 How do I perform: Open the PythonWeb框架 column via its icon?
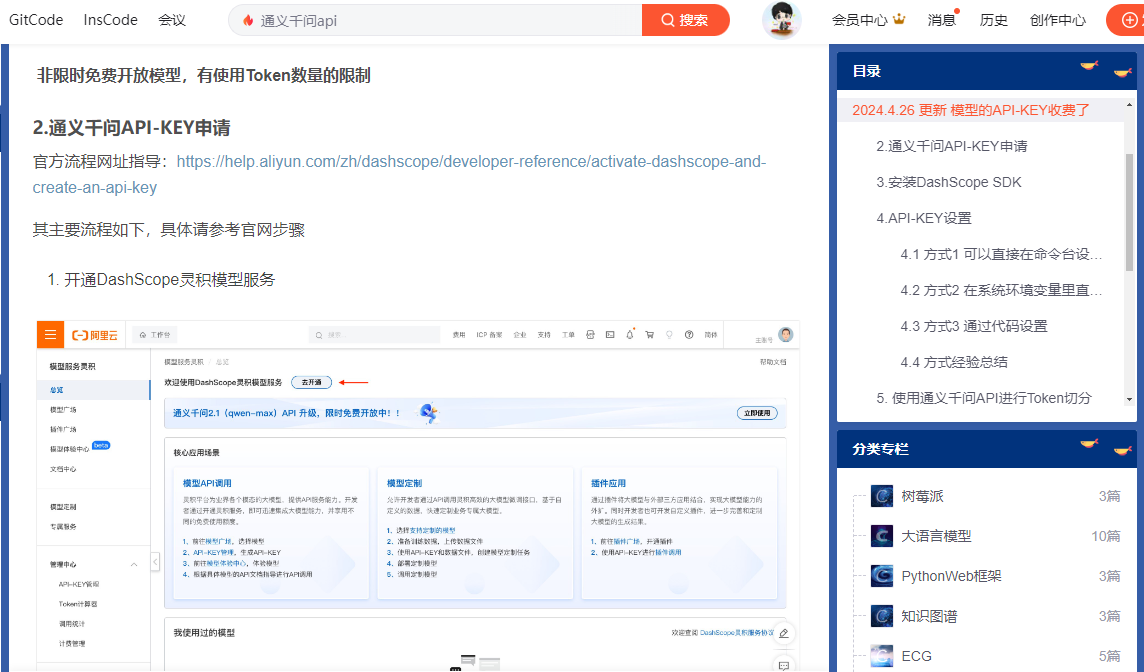pyautogui.click(x=882, y=576)
